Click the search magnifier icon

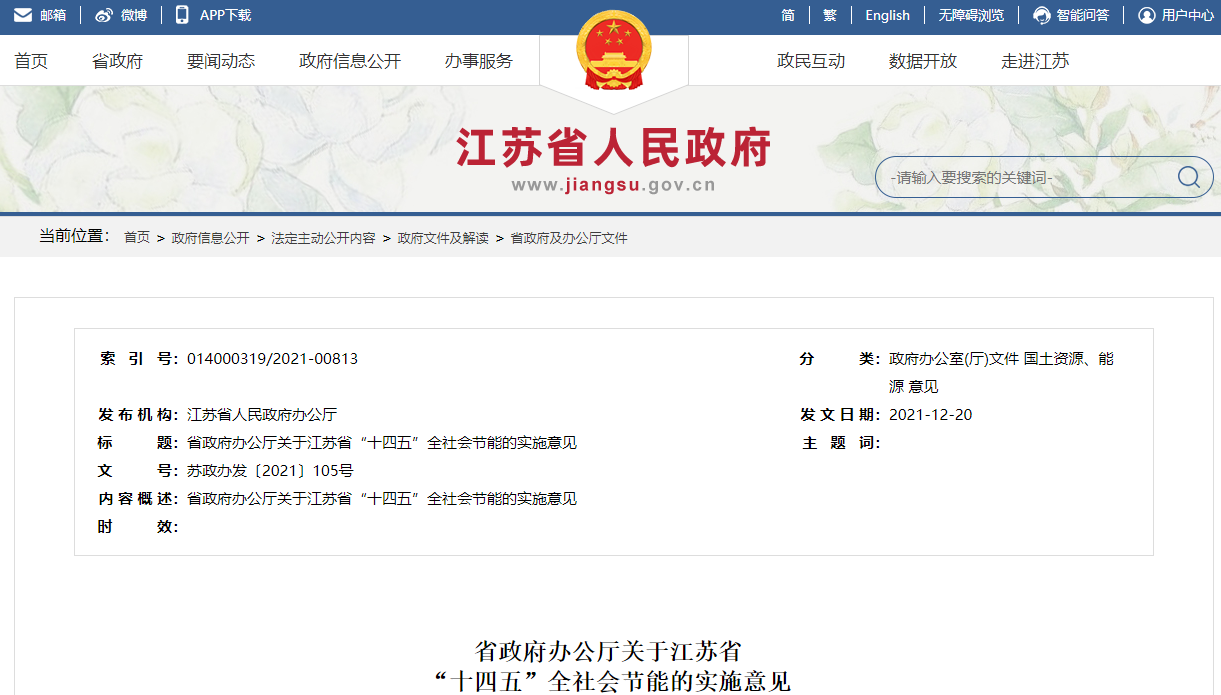(1188, 177)
